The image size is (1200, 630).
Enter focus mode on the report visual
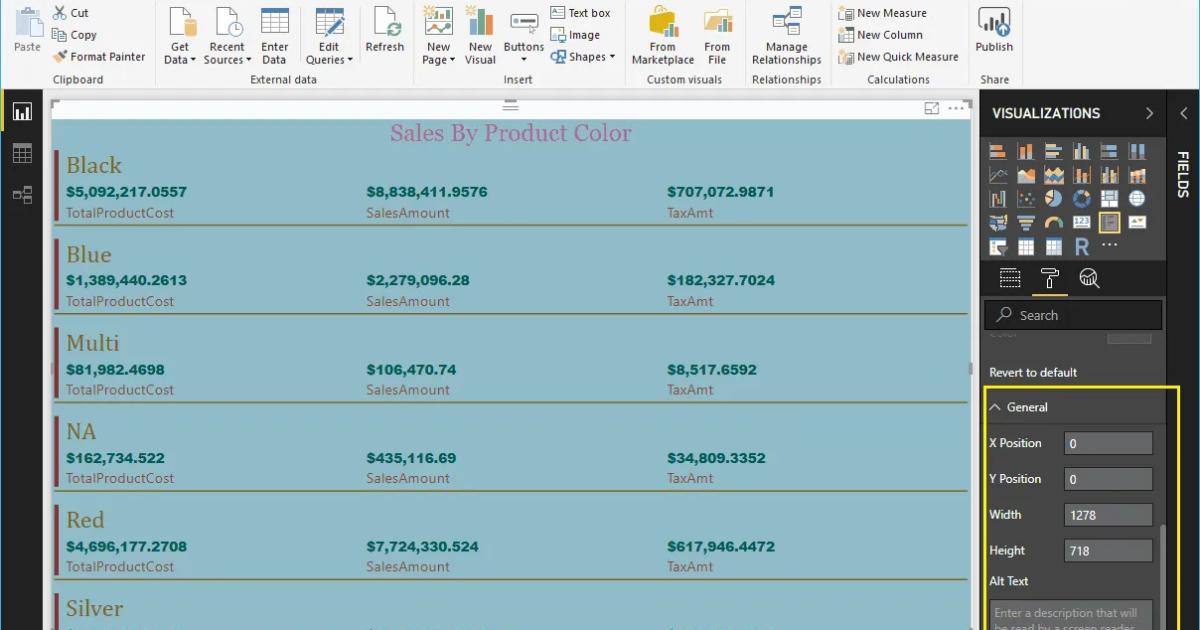click(x=932, y=107)
